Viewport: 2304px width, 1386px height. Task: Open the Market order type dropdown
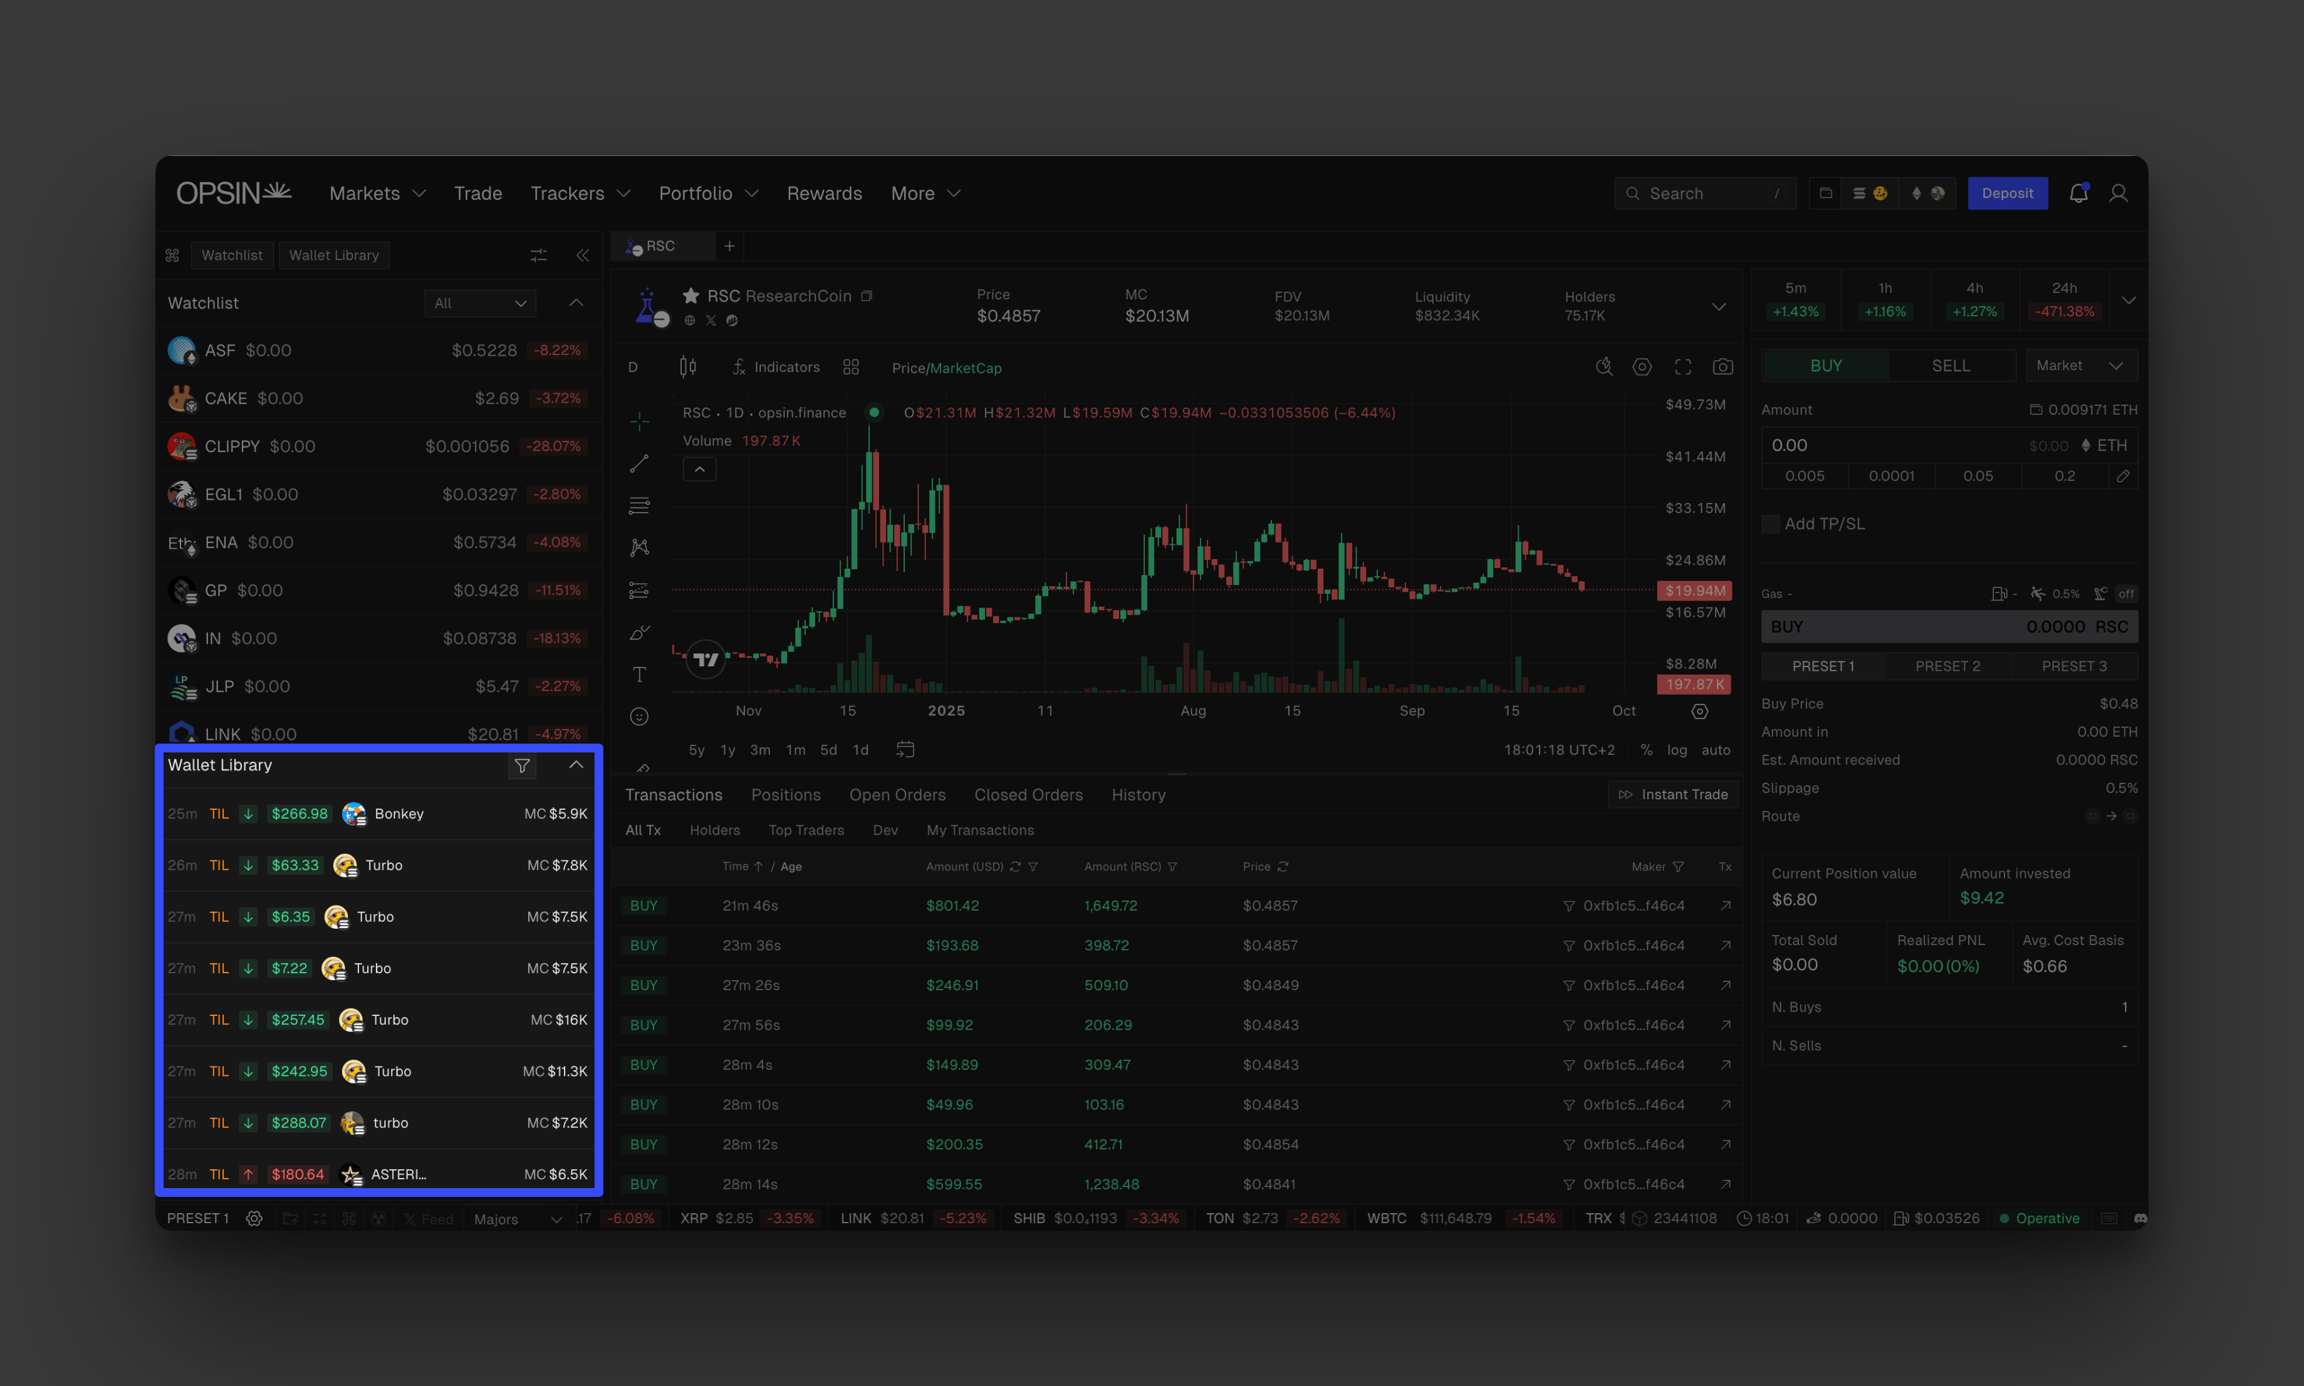point(2080,366)
